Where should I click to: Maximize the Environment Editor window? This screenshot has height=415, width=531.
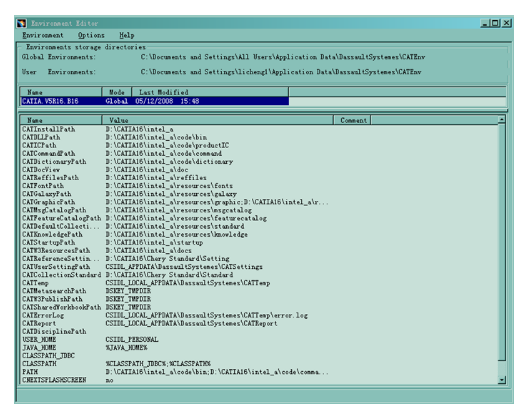coord(495,23)
